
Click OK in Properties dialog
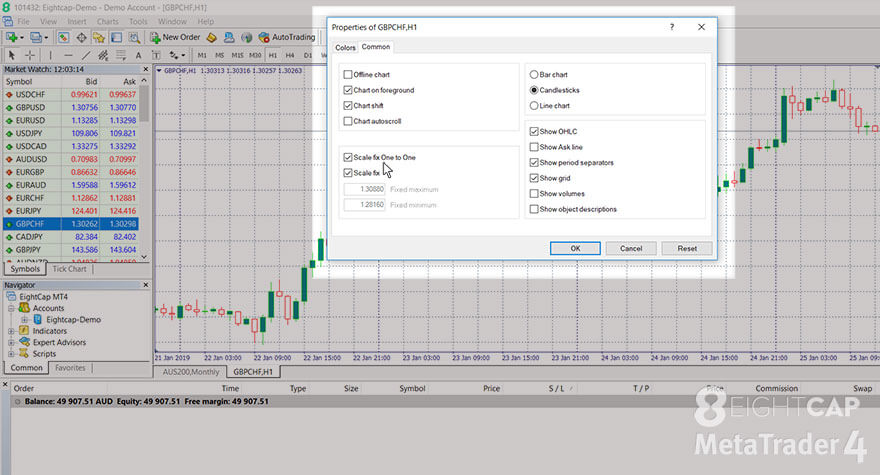[575, 248]
